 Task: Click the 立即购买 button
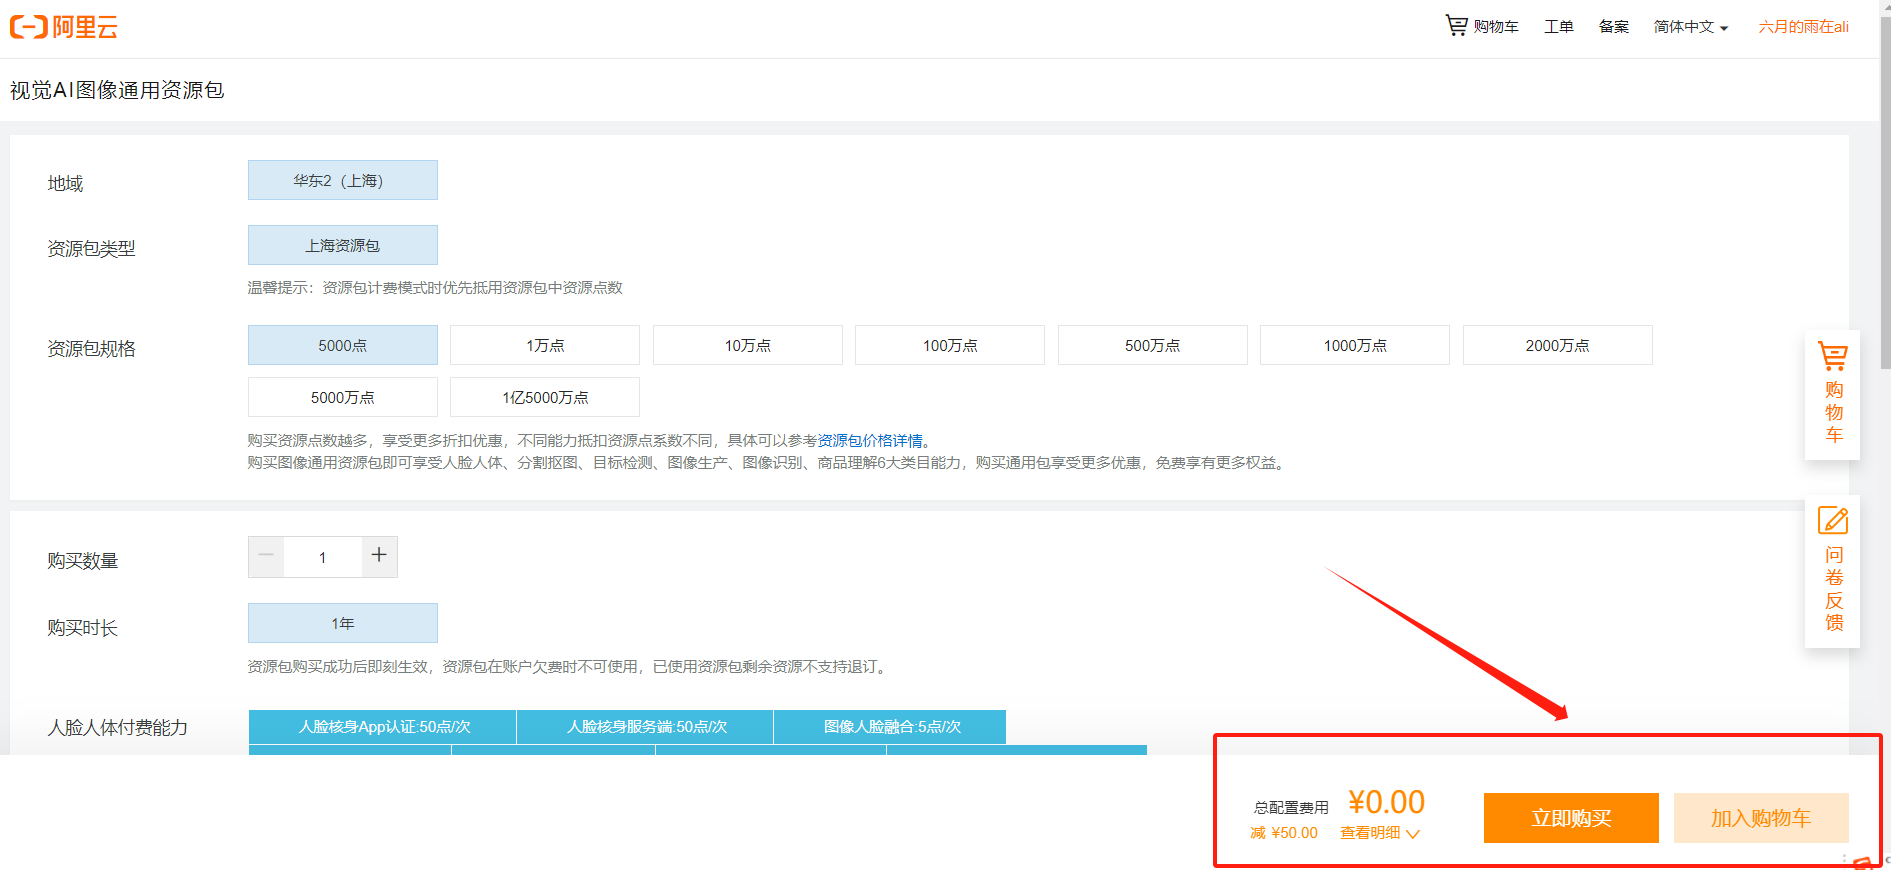click(x=1571, y=818)
